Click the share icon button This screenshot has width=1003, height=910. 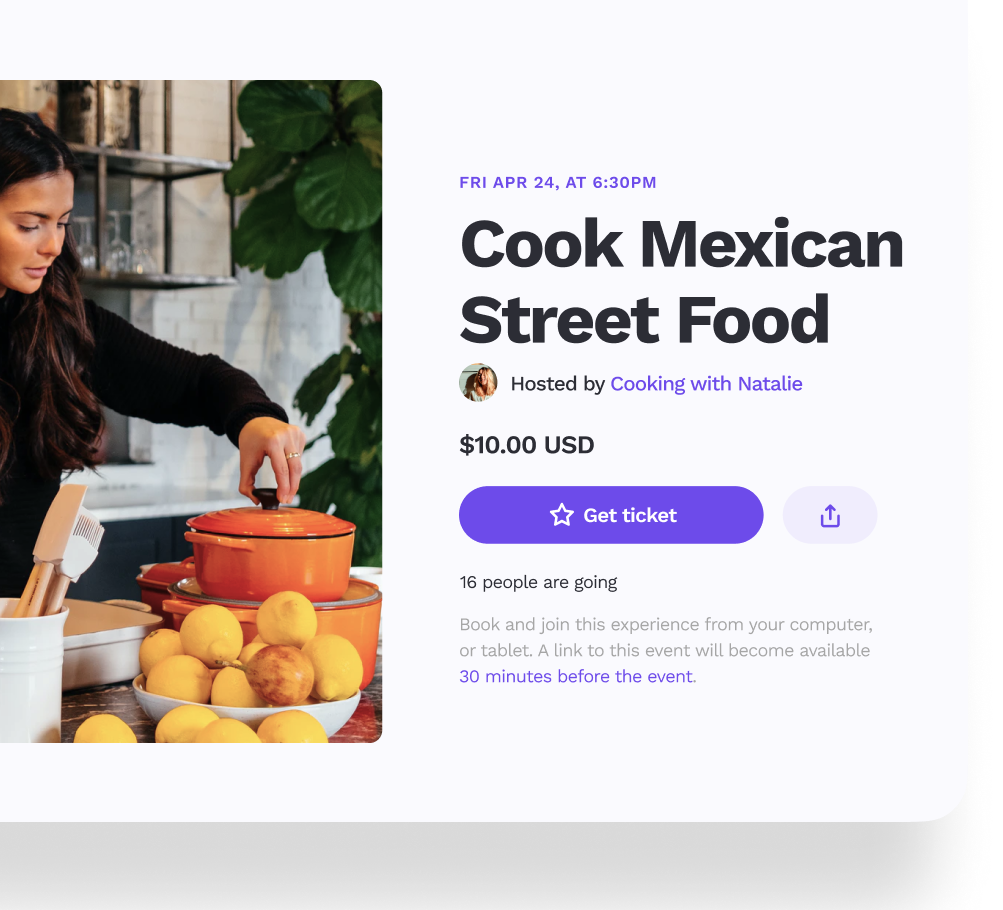(830, 515)
